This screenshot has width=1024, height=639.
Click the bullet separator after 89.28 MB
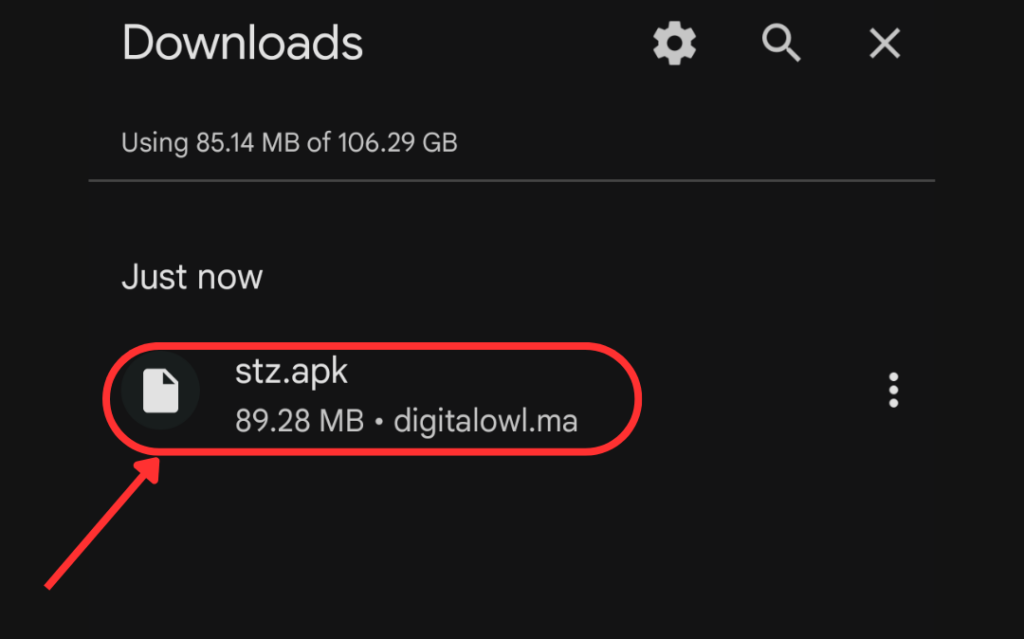pos(379,421)
